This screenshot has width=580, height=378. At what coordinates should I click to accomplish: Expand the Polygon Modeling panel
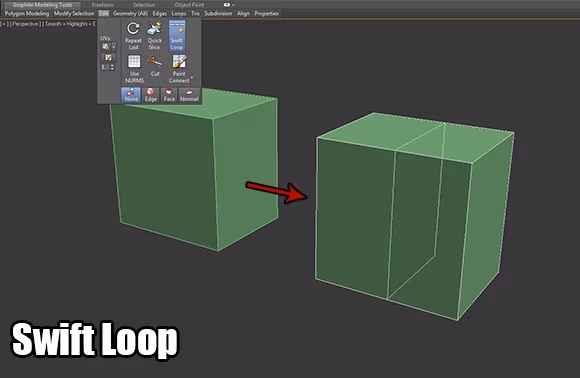point(27,14)
